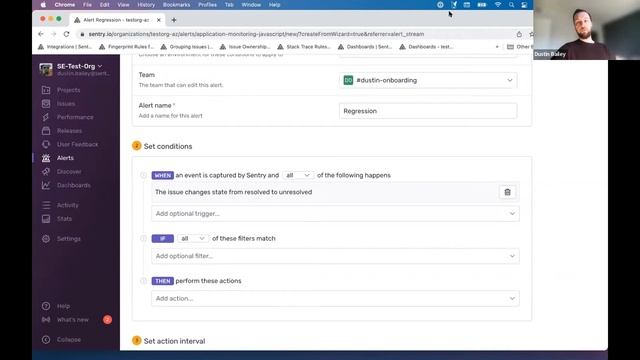Open the Projects sidebar icon
Viewport: 640px width, 360px height.
pyautogui.click(x=46, y=90)
